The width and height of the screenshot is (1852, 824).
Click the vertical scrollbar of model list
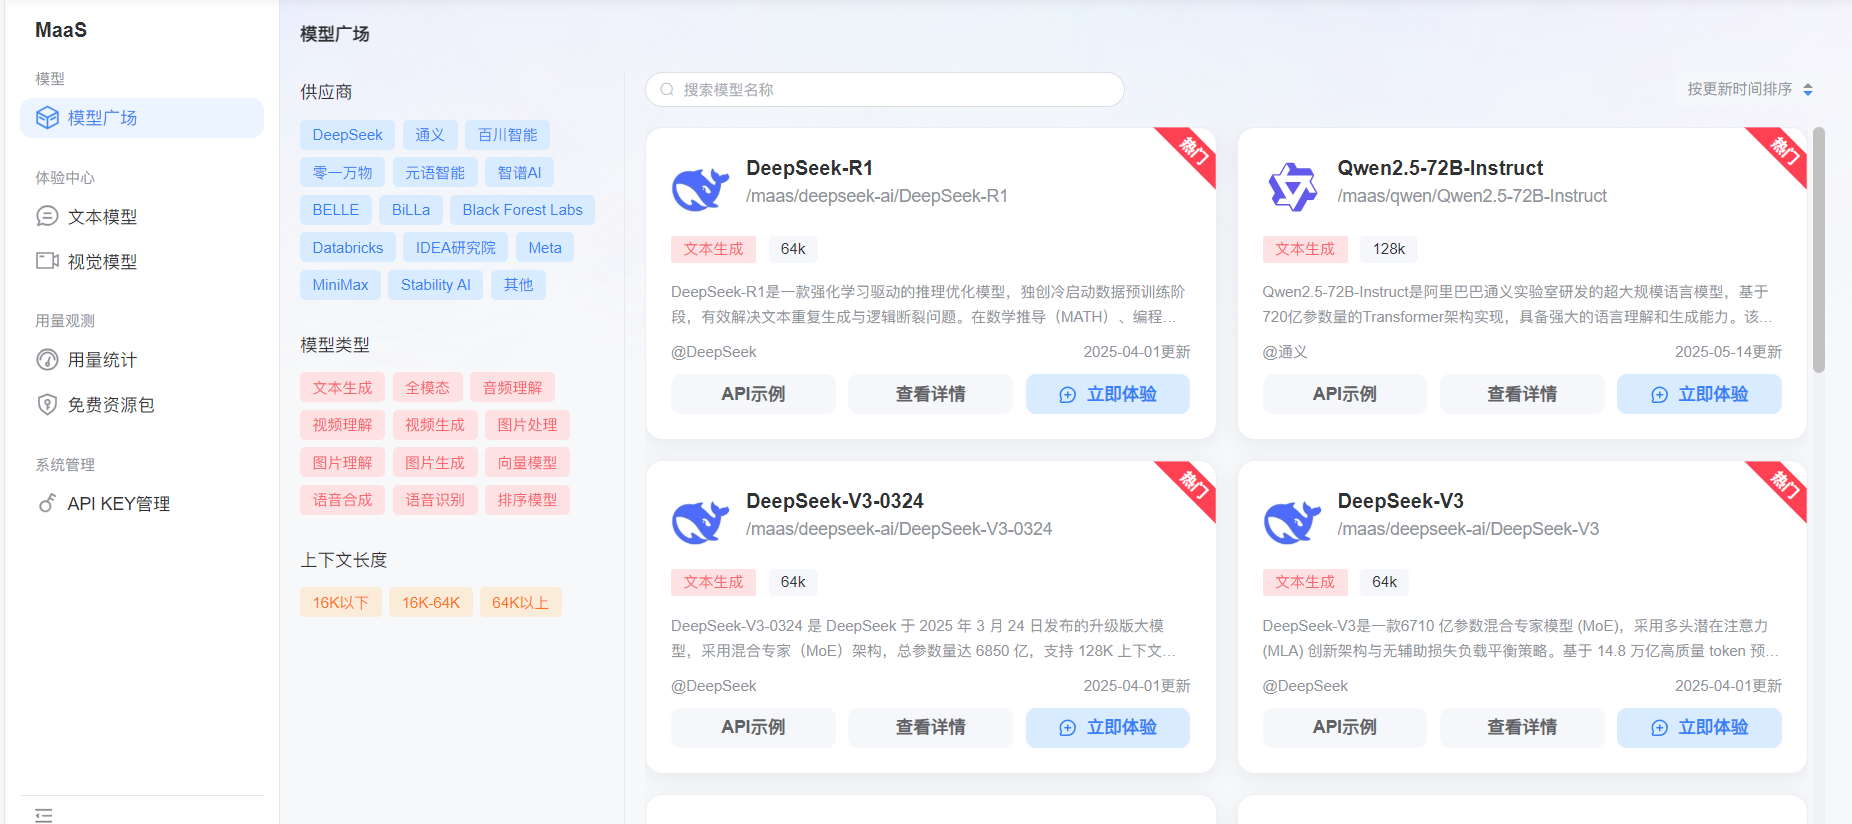coord(1819,250)
